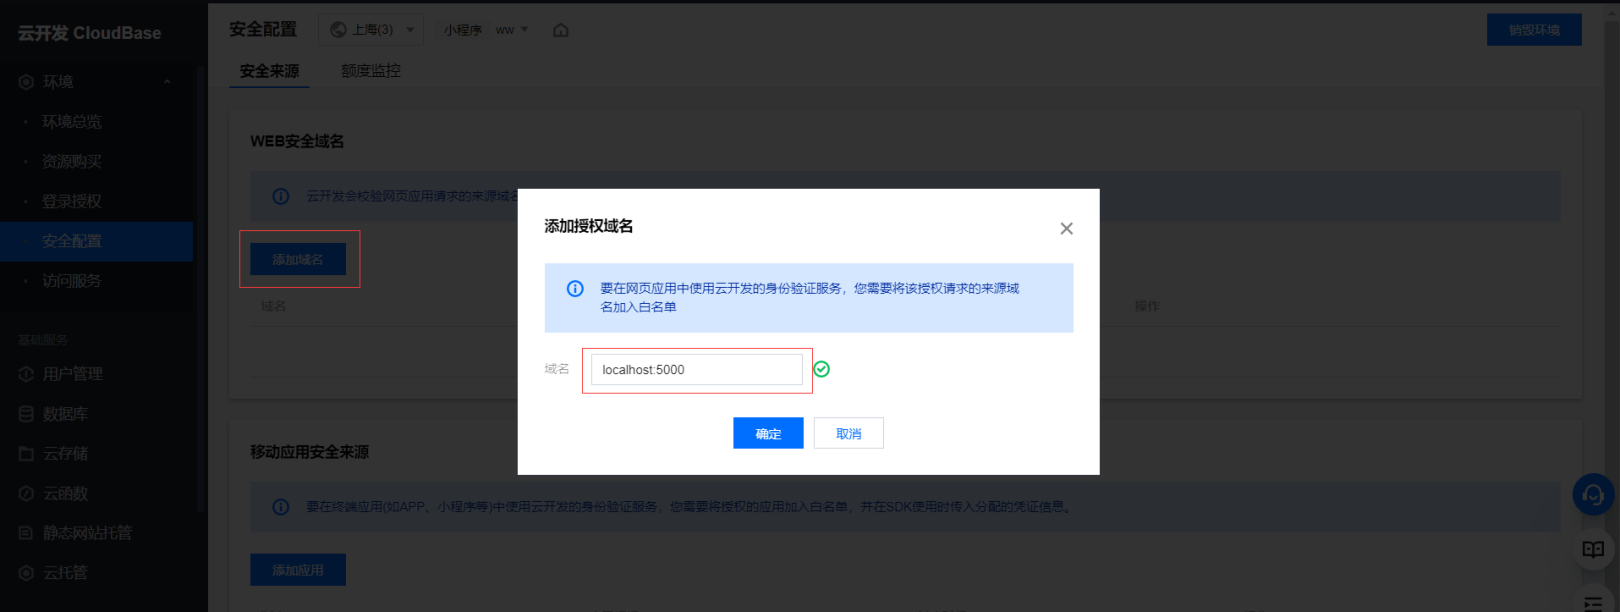Image resolution: width=1620 pixels, height=612 pixels.
Task: Click the 移动应用安全来源 section heading
Action: point(310,452)
